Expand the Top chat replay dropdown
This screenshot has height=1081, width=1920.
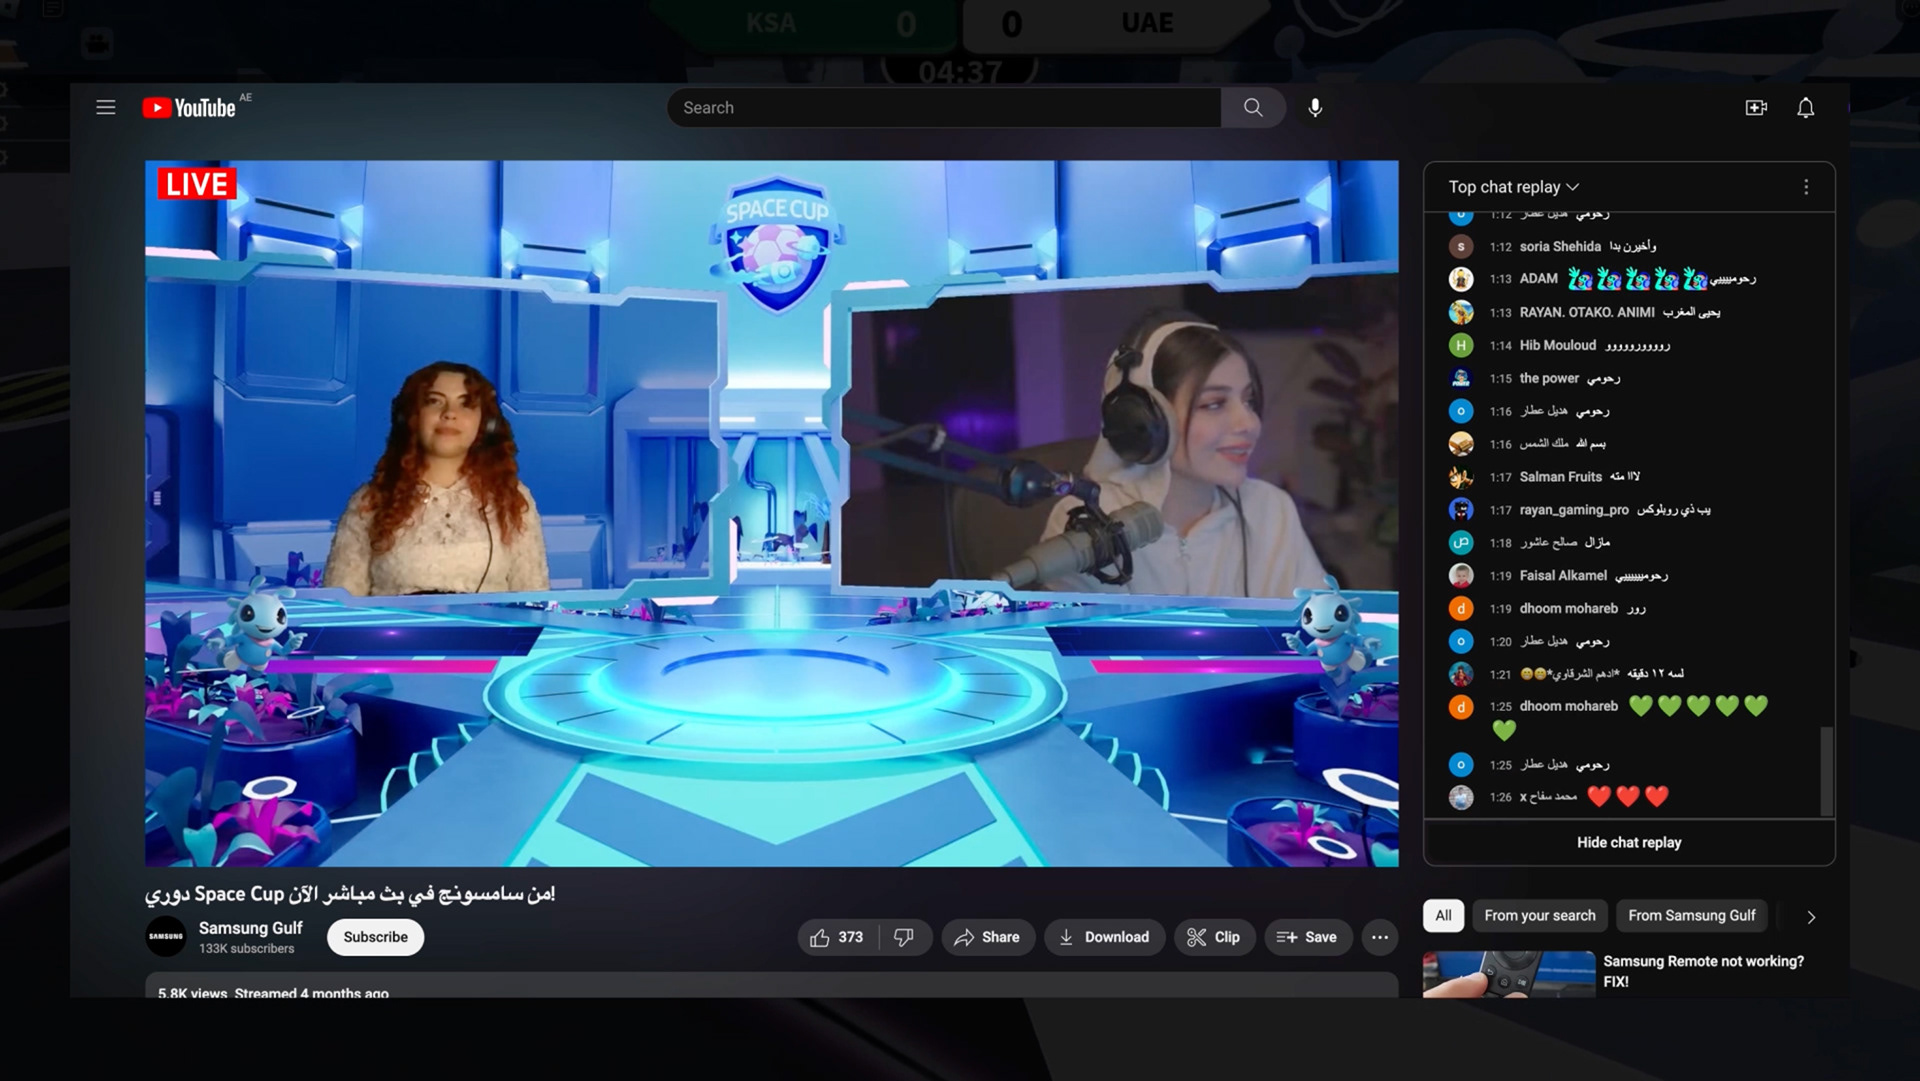[x=1514, y=187]
